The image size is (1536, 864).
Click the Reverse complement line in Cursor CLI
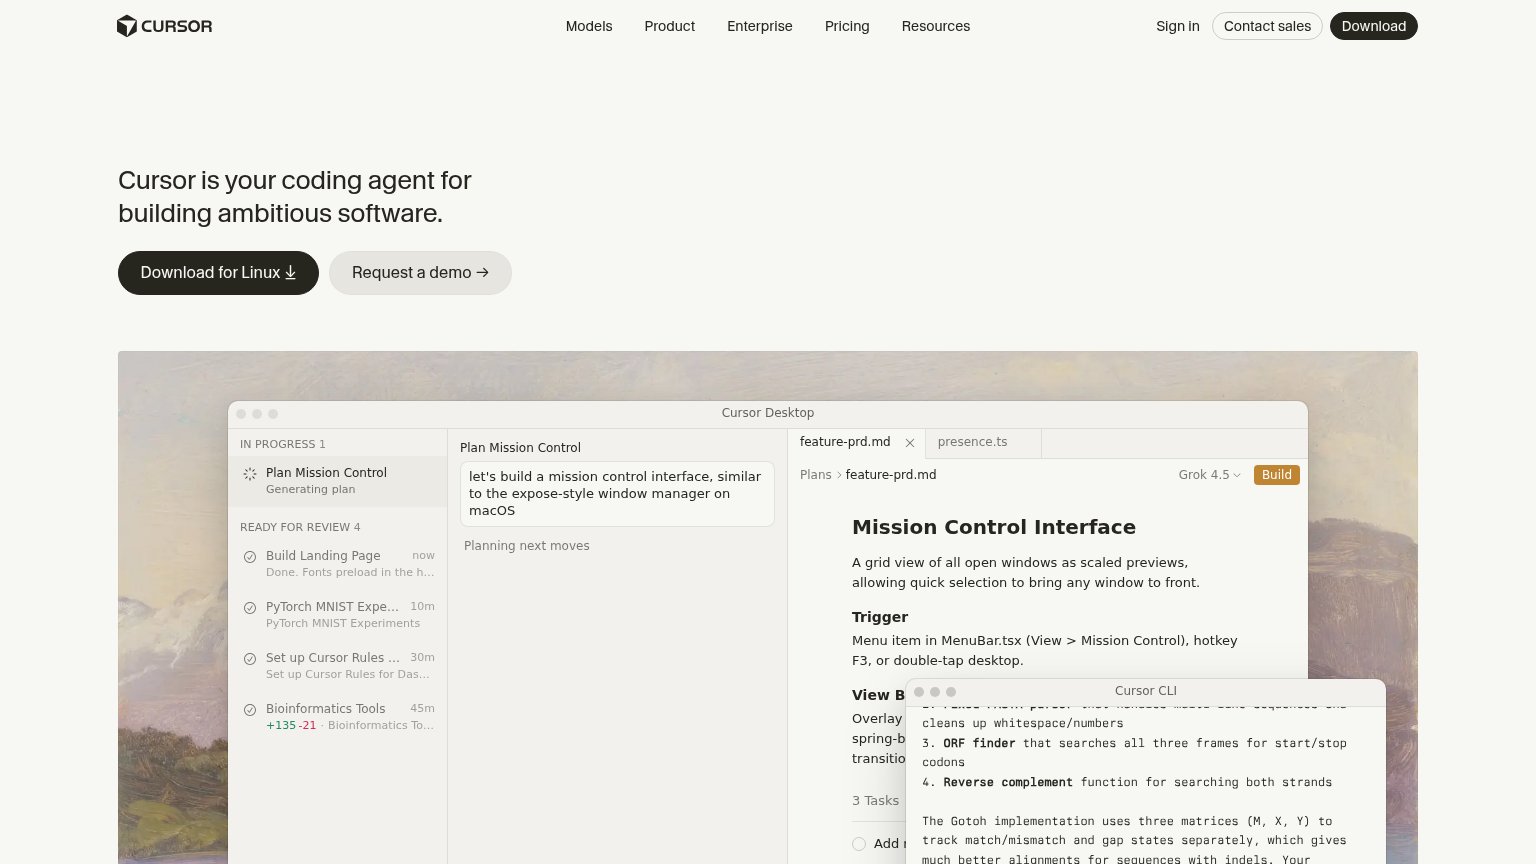[1127, 783]
